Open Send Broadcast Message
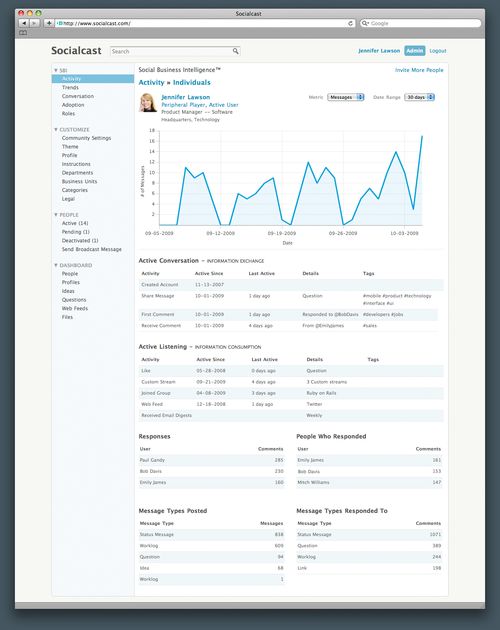500x630 pixels. click(x=92, y=249)
